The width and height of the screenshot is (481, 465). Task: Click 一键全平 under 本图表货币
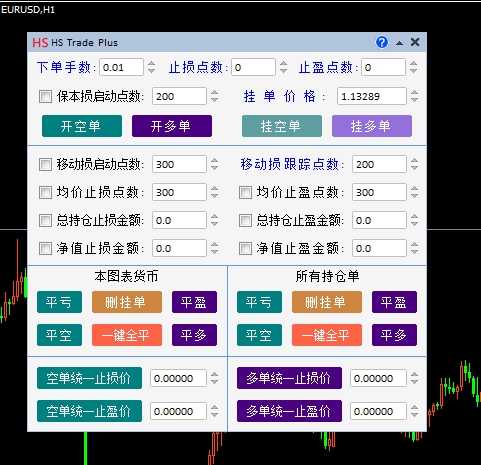tap(127, 335)
